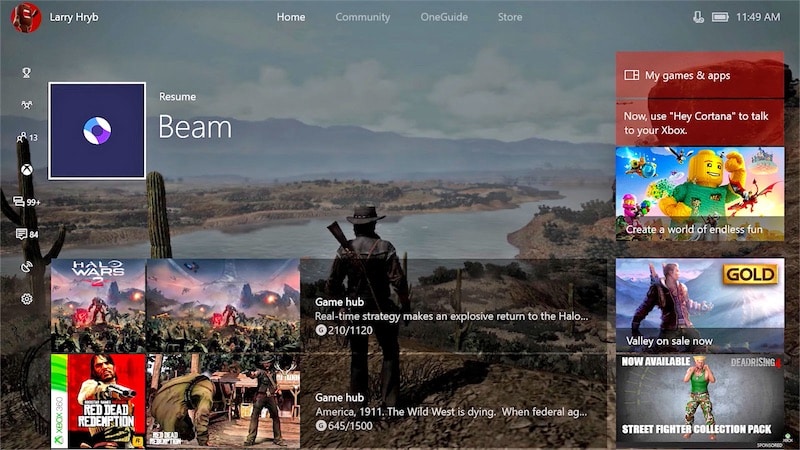Image resolution: width=800 pixels, height=450 pixels.
Task: Select the Hey Cortana announcement tile
Action: tap(699, 123)
